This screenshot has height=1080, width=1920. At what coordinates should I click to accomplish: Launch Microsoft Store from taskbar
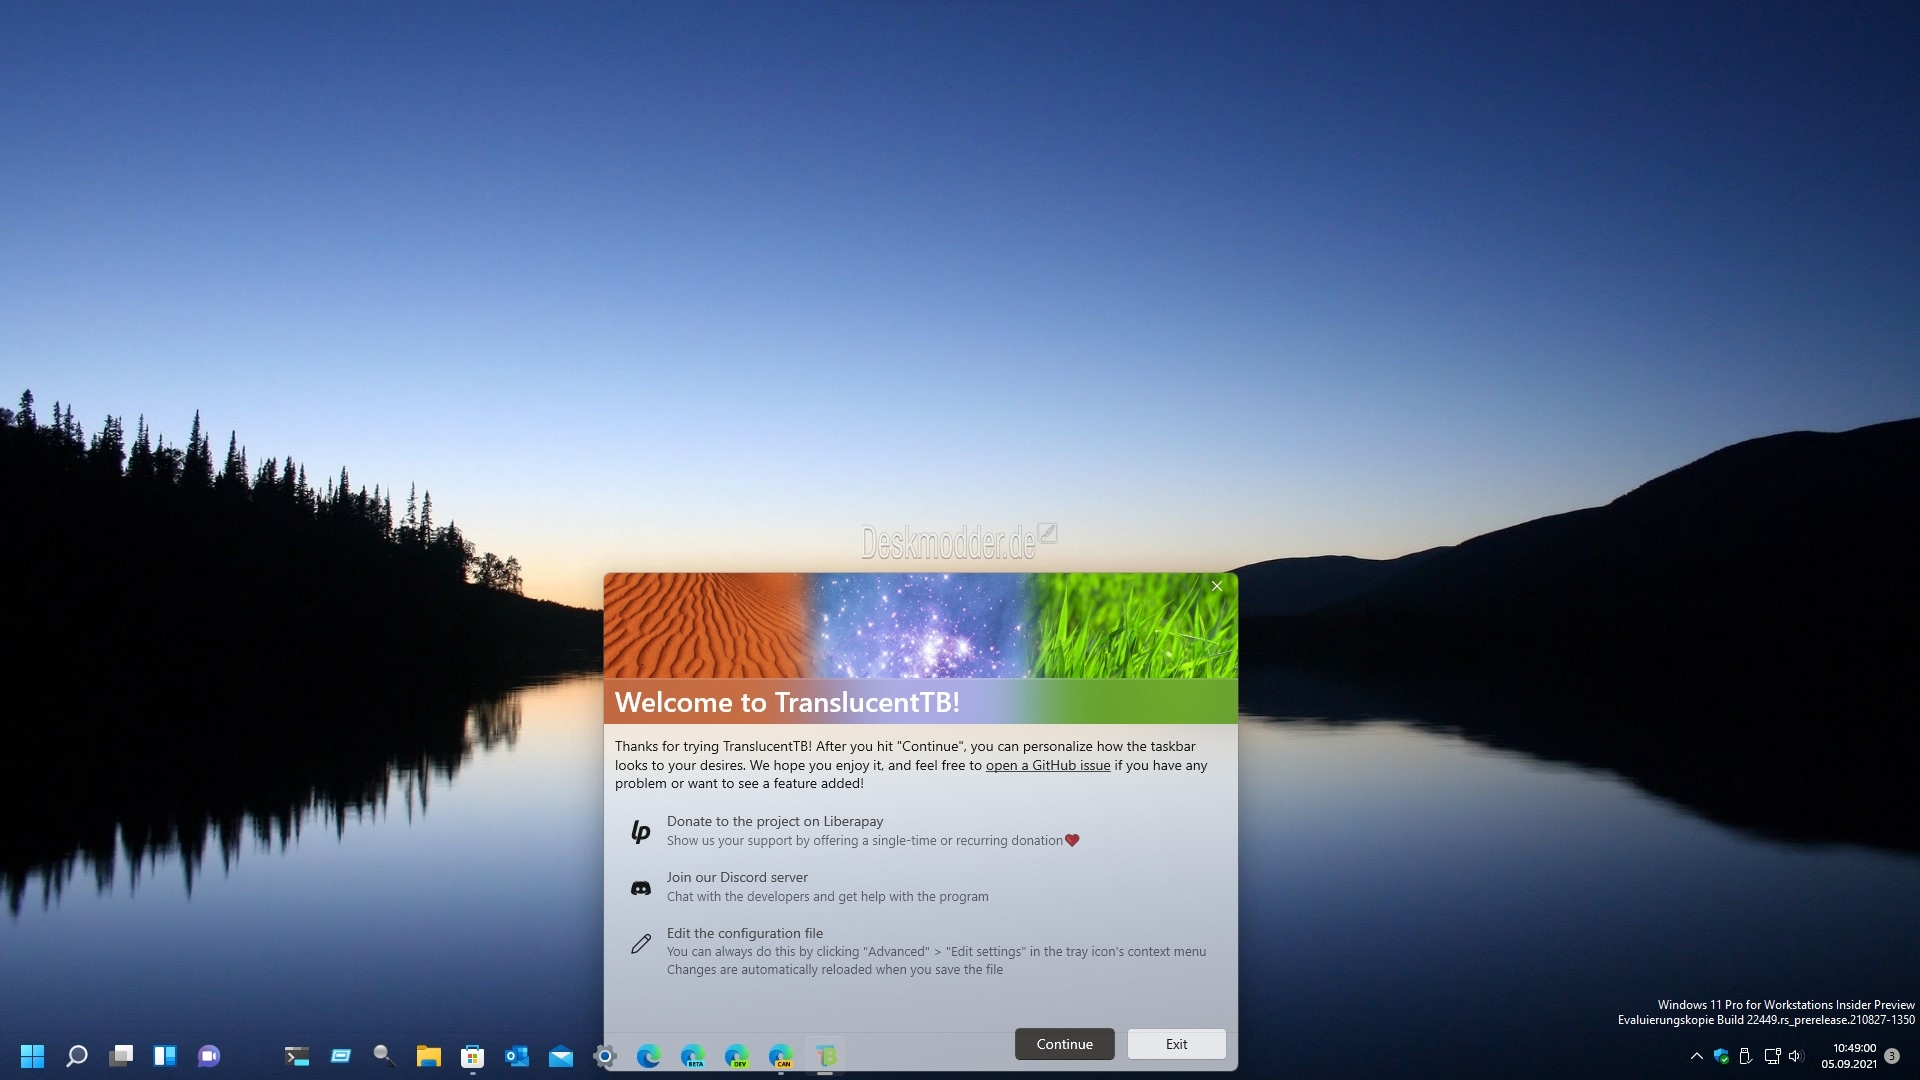(473, 1056)
